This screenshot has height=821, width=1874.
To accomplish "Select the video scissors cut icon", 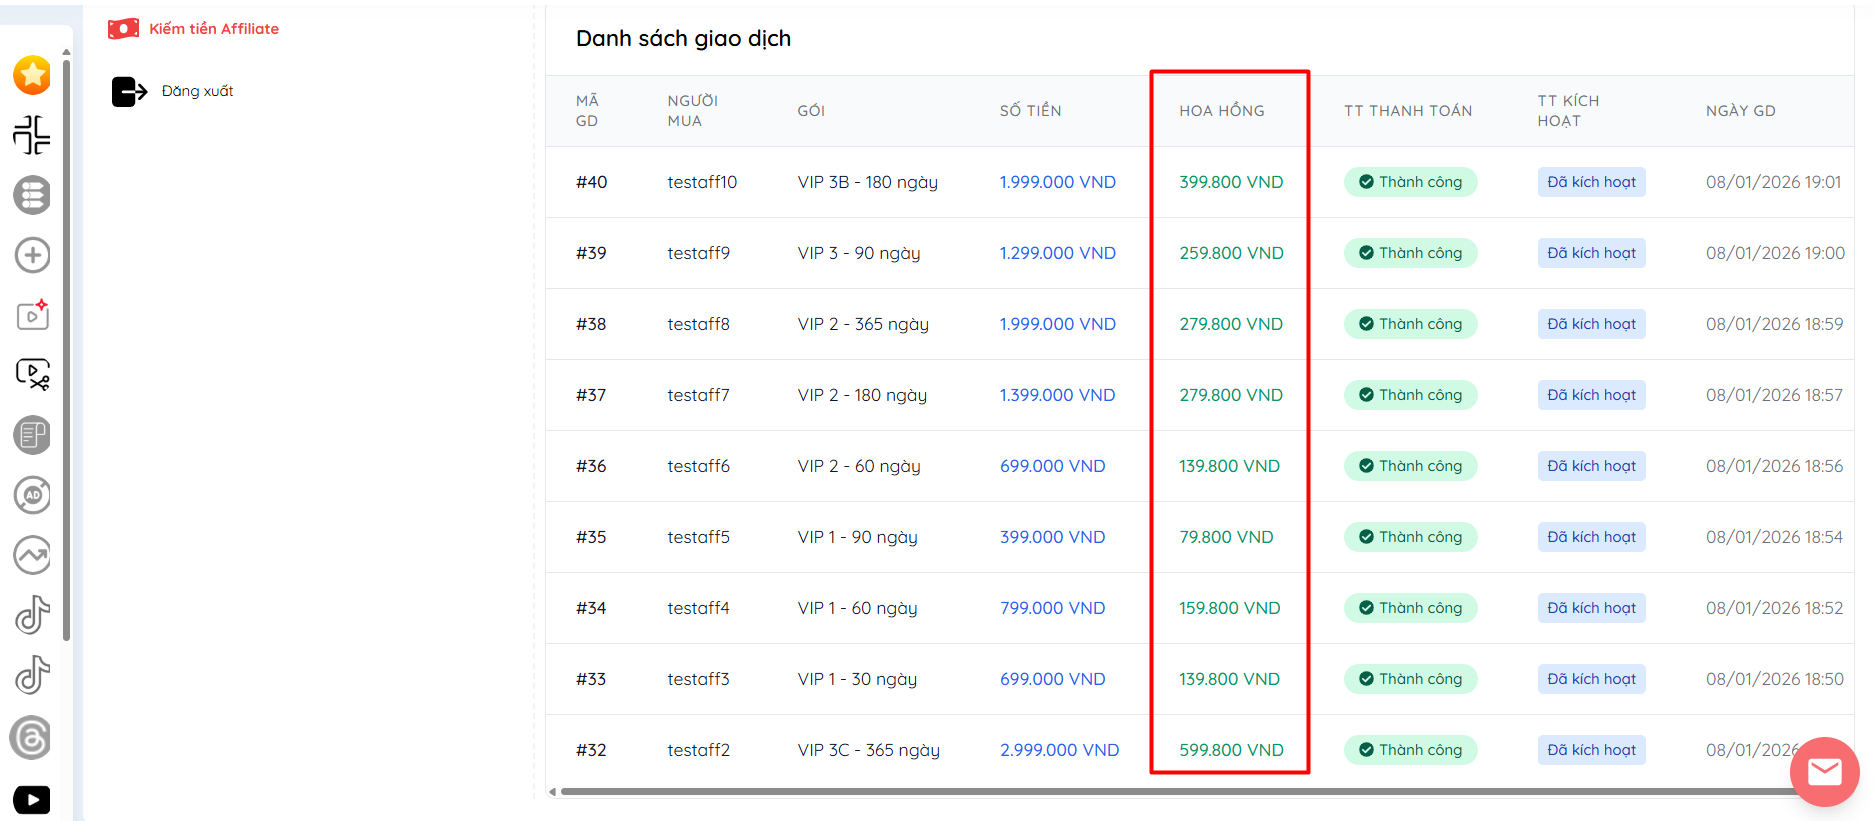I will (32, 375).
